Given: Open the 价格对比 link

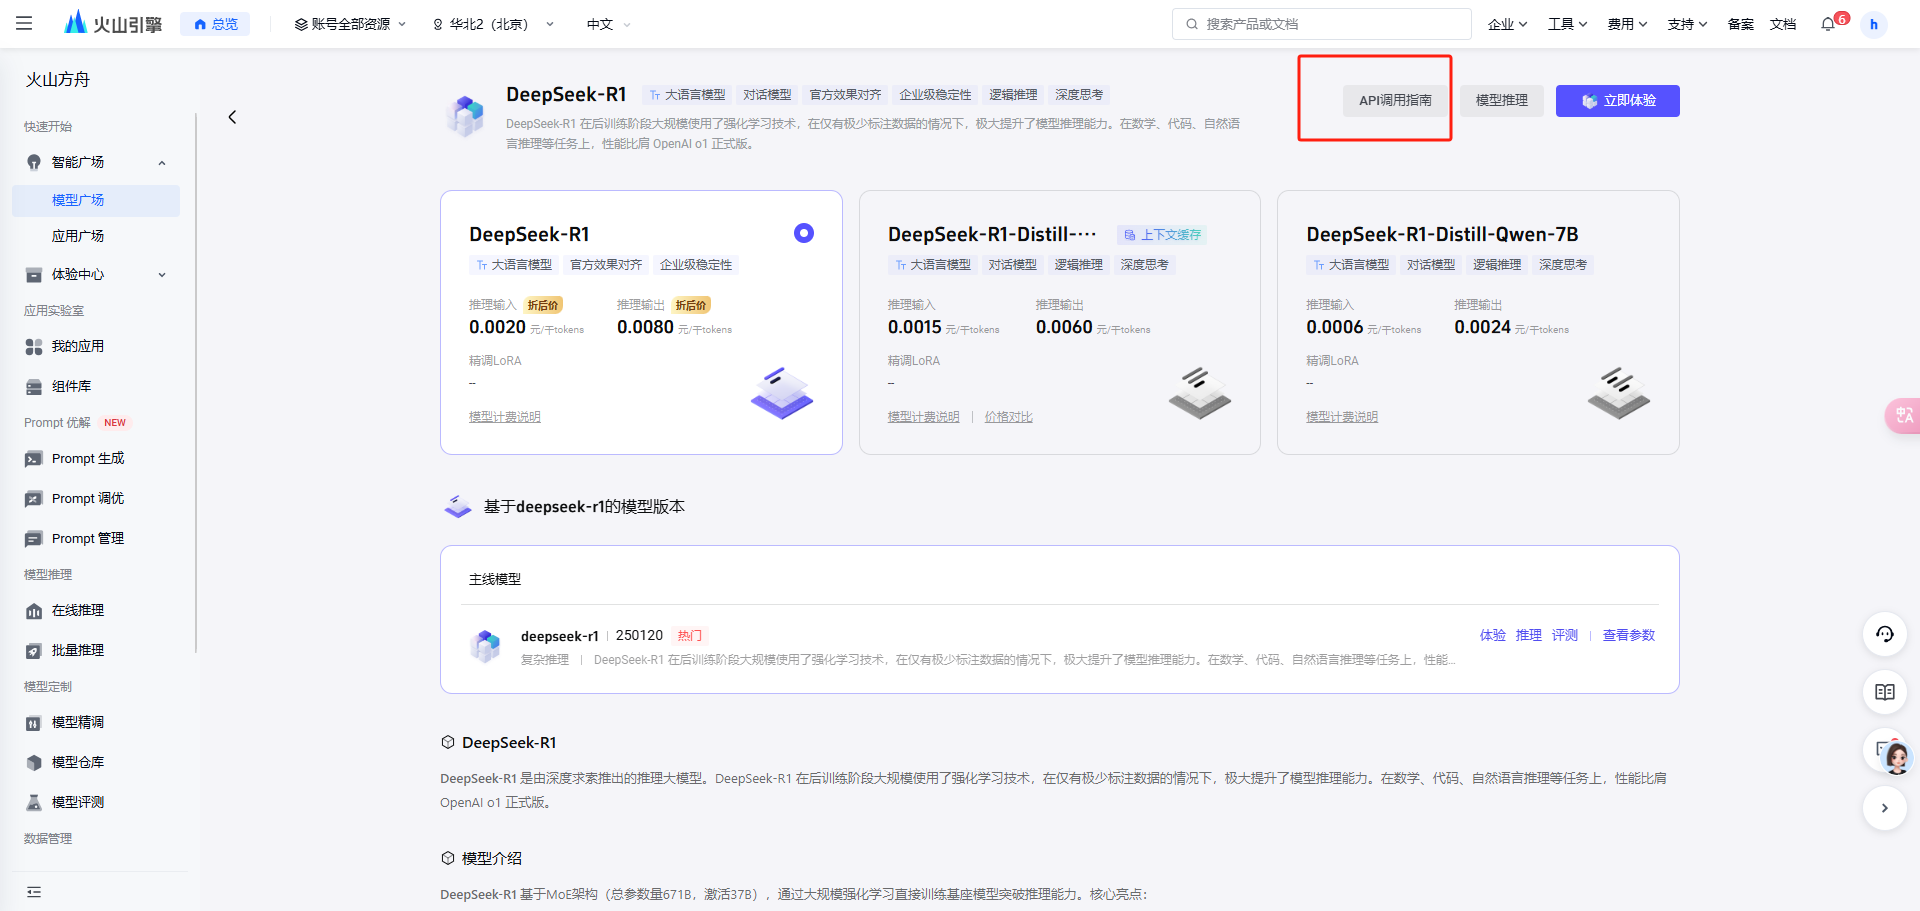Looking at the screenshot, I should click(1008, 417).
